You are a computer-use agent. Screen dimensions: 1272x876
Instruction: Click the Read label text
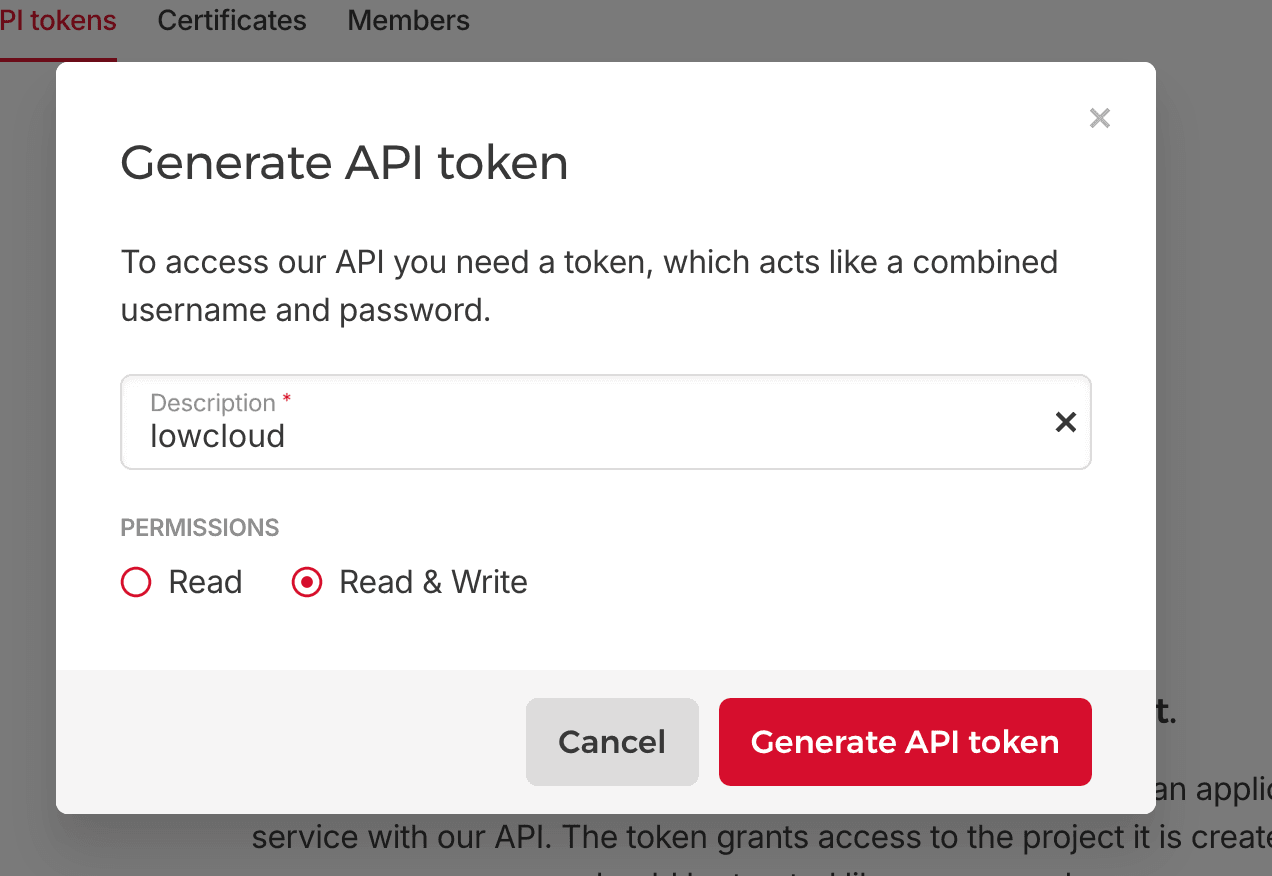tap(206, 581)
